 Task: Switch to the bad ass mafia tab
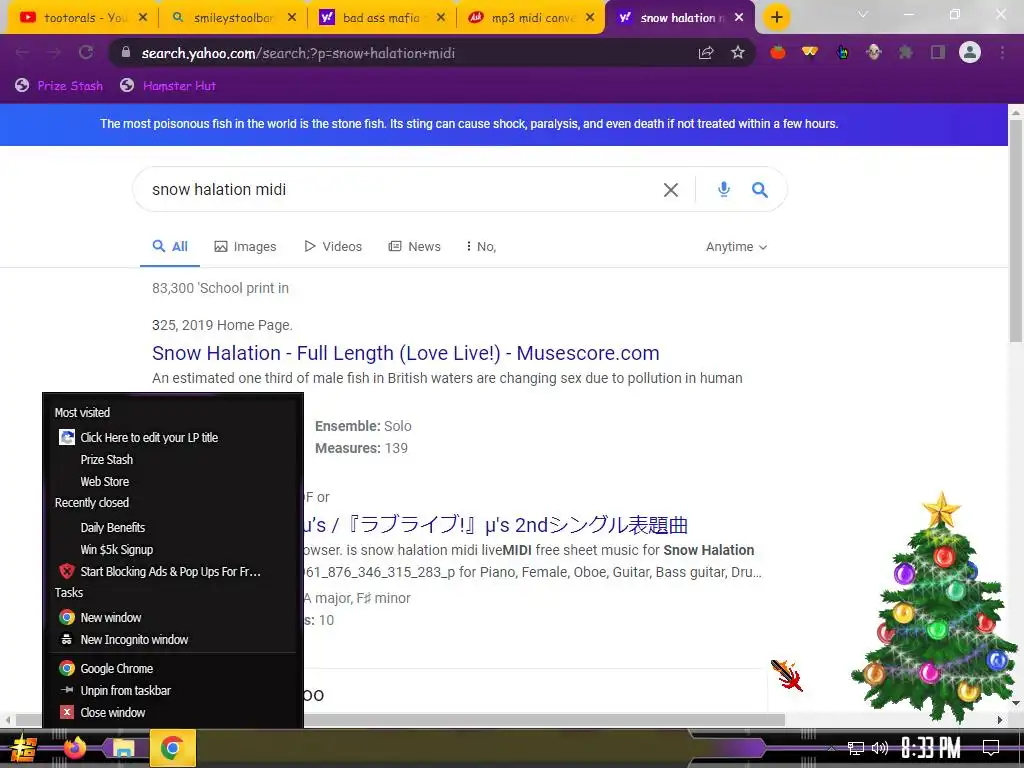click(x=381, y=18)
